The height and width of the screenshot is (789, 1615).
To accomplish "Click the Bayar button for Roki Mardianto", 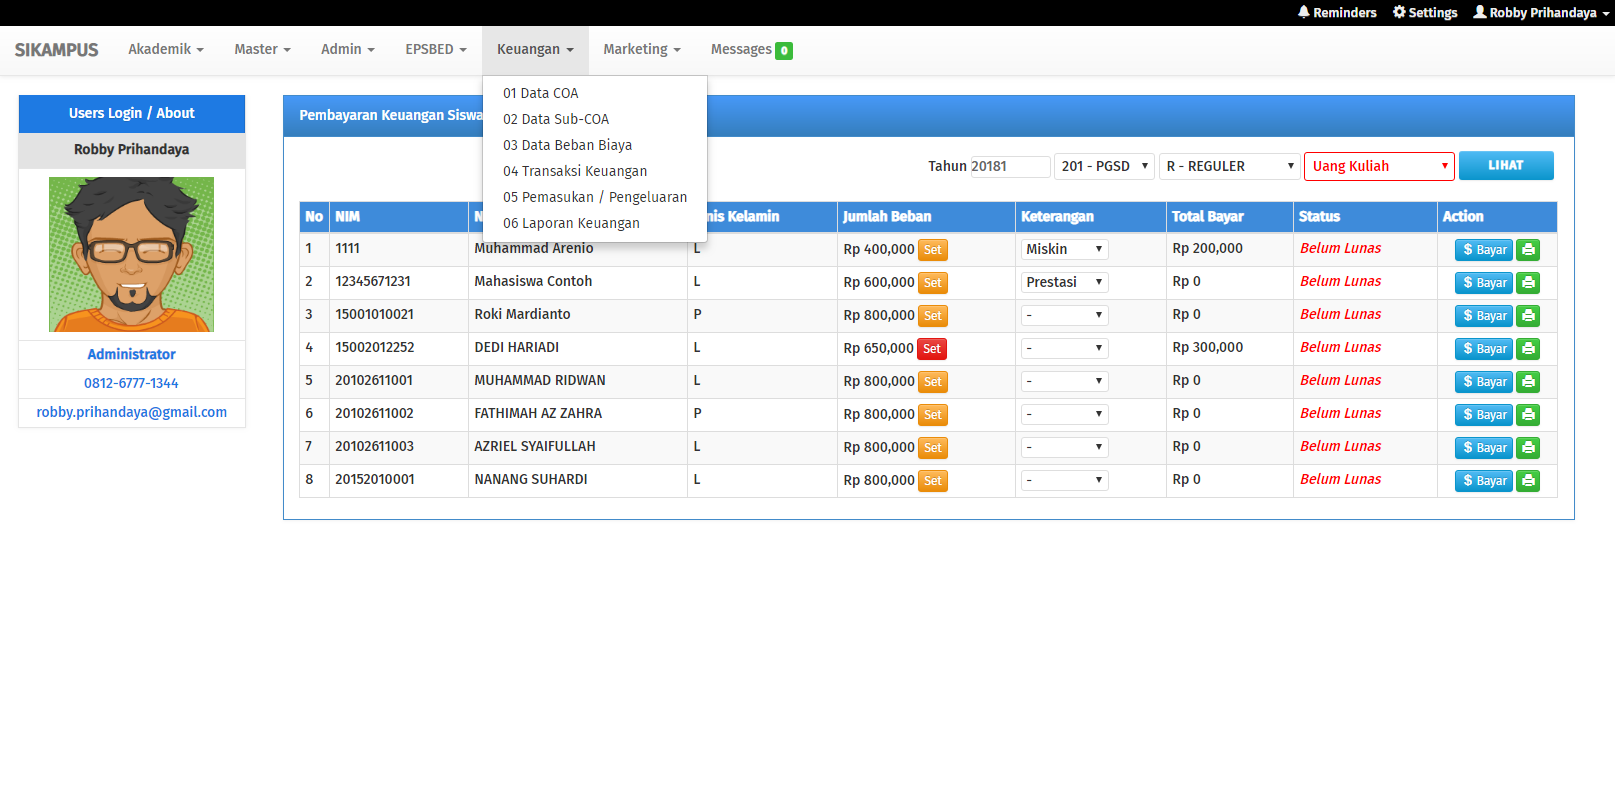I will coord(1483,316).
